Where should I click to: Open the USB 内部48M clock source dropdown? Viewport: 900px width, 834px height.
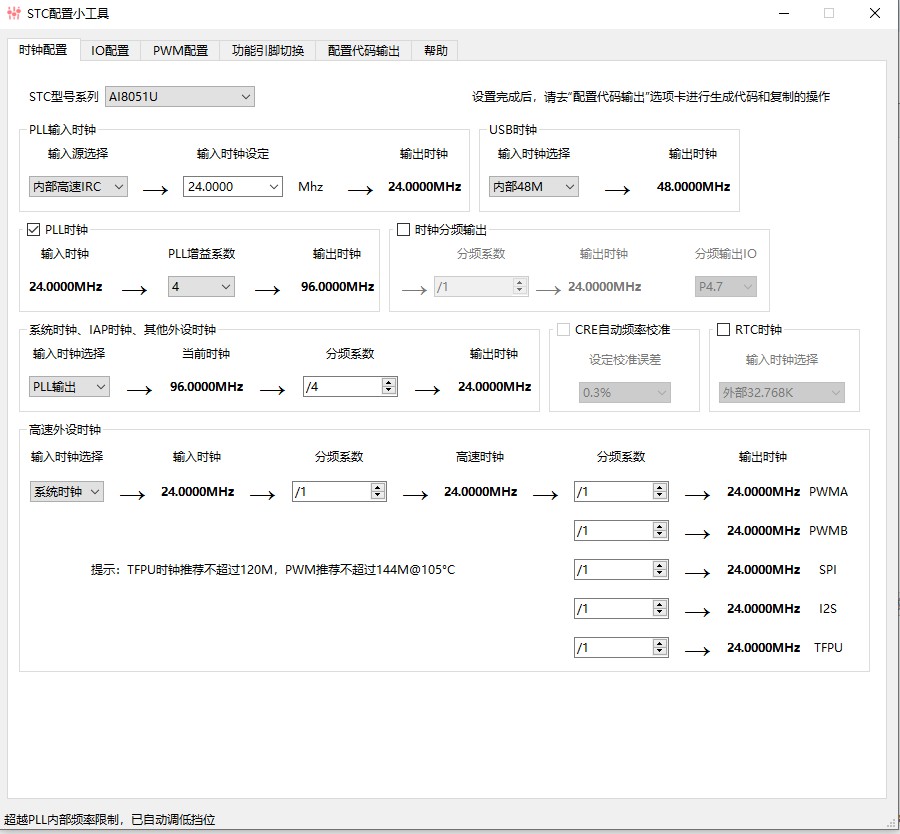534,187
